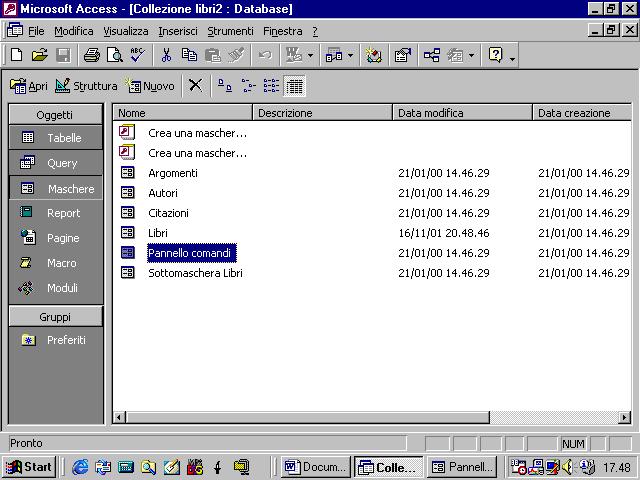
Task: Select the Citazioni form
Action: tap(168, 213)
